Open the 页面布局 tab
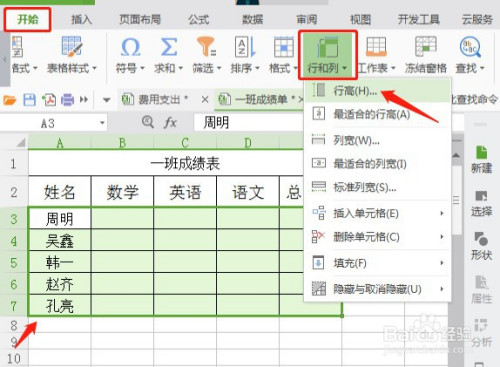The height and width of the screenshot is (367, 500). [x=140, y=20]
